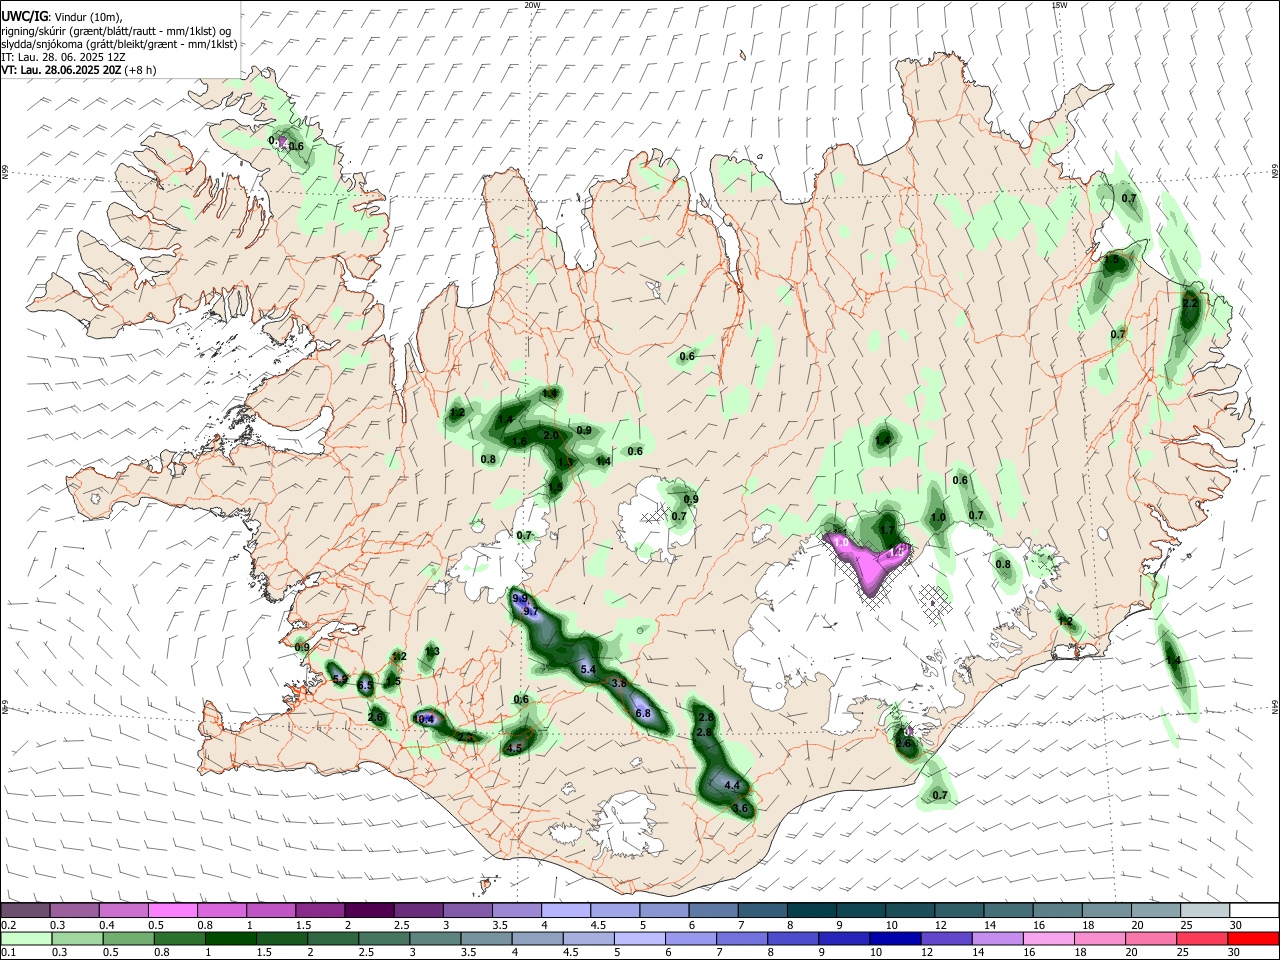Select the pale lavender snow swatch between 4 and 4.5

(564, 910)
